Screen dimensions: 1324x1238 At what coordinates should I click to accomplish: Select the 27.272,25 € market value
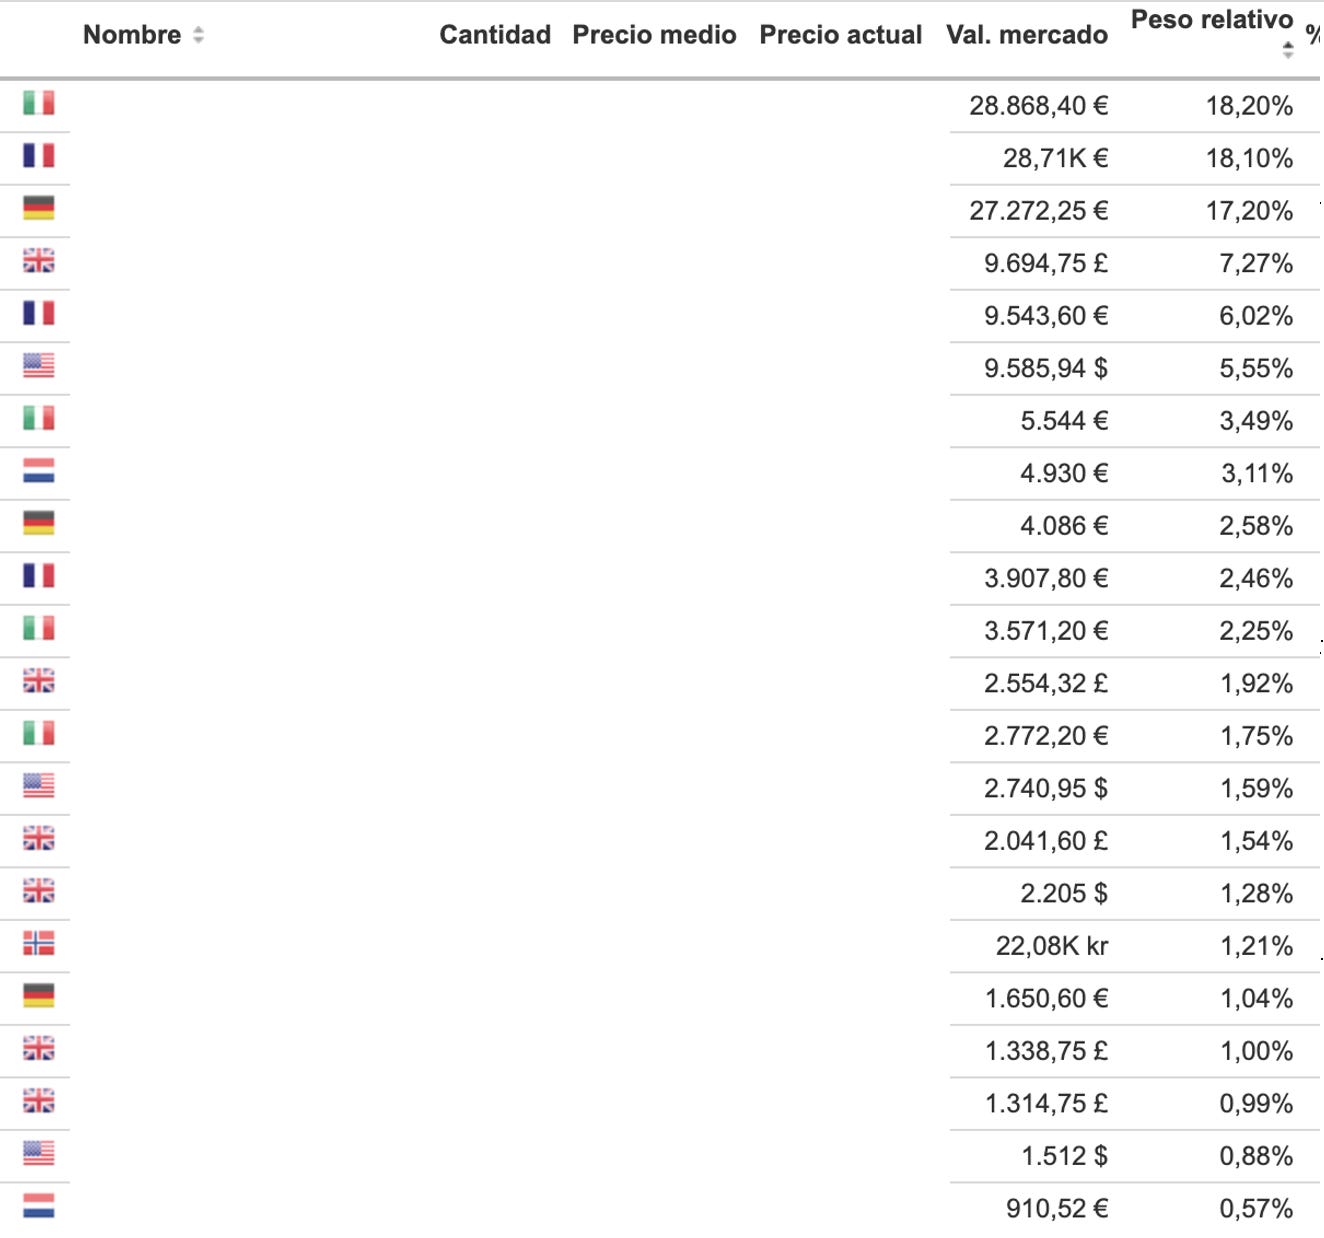(x=1039, y=211)
